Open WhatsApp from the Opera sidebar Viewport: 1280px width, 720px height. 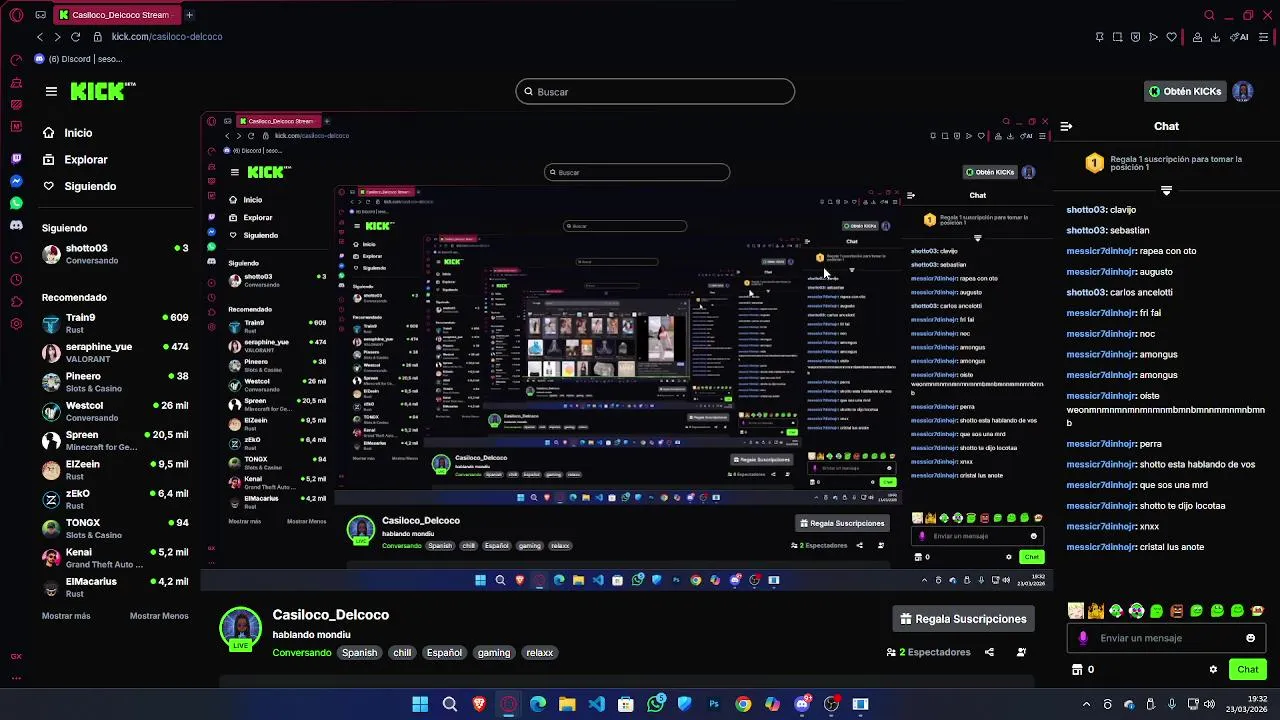coord(16,203)
